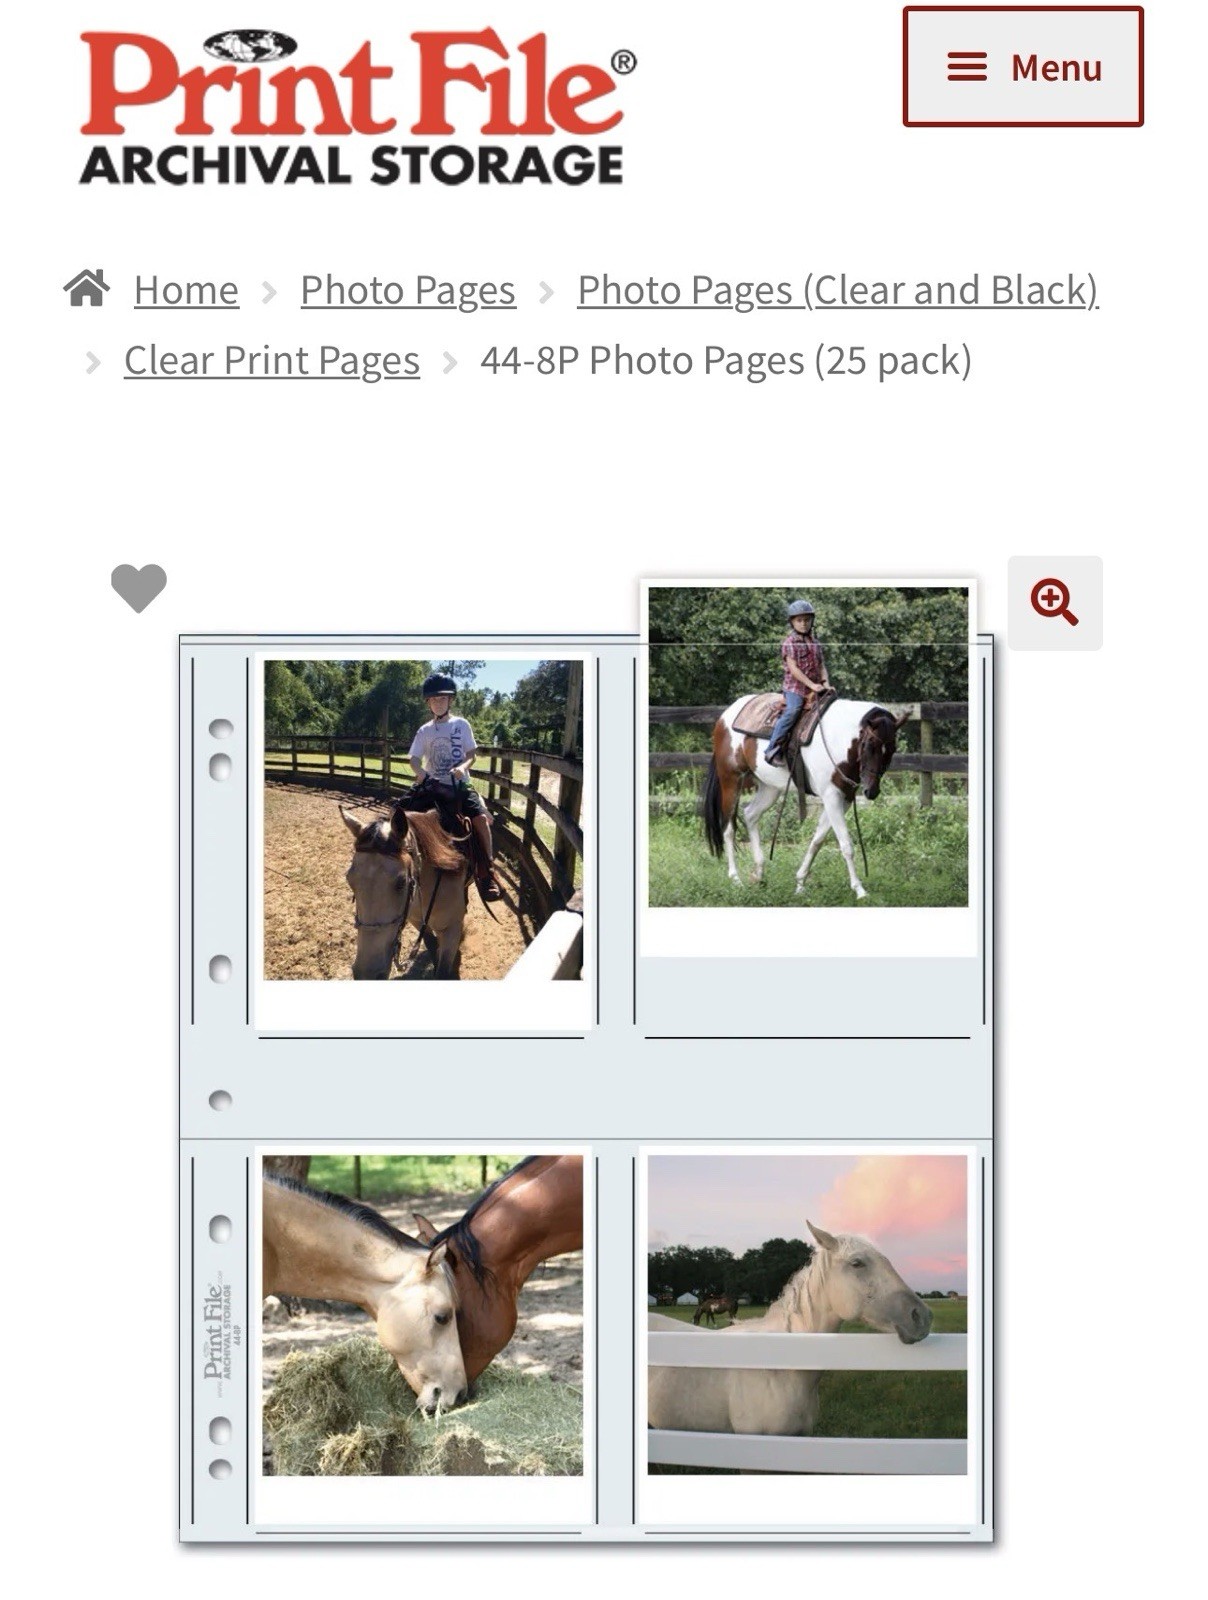Click the Print File logo
Image resolution: width=1208 pixels, height=1600 pixels.
tap(357, 107)
